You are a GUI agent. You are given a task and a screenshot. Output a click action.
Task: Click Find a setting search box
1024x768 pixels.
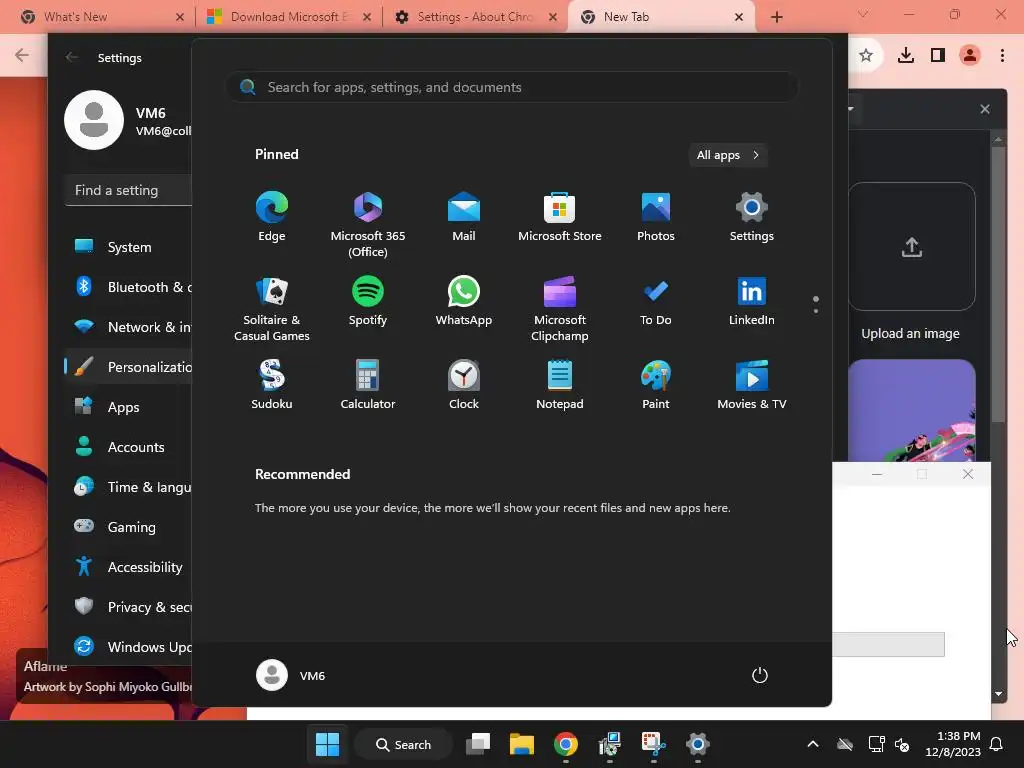pos(129,190)
